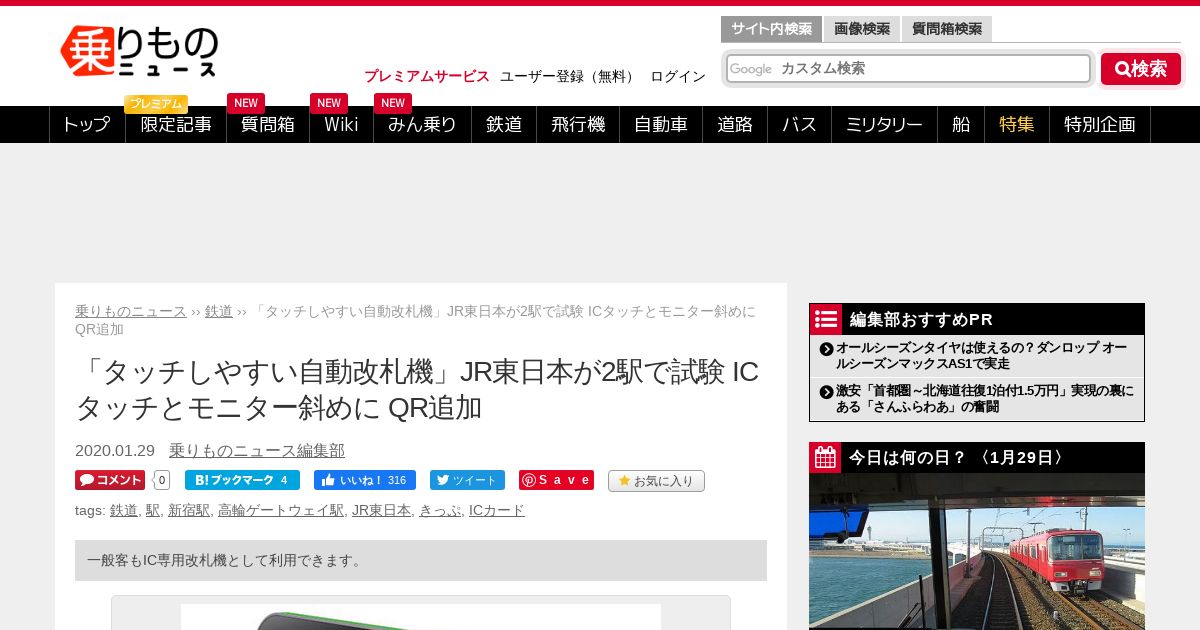Open the プレミアムサービス link
Screen dimensions: 1200x630
[427, 76]
